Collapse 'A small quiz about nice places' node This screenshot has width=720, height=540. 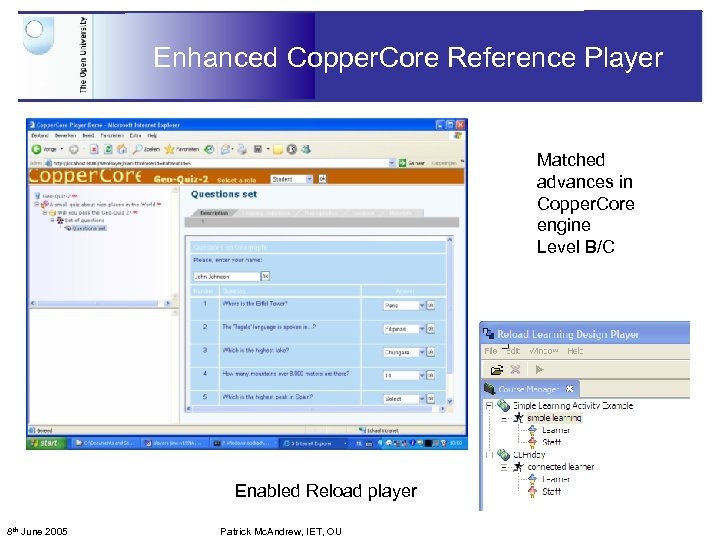click(x=37, y=204)
